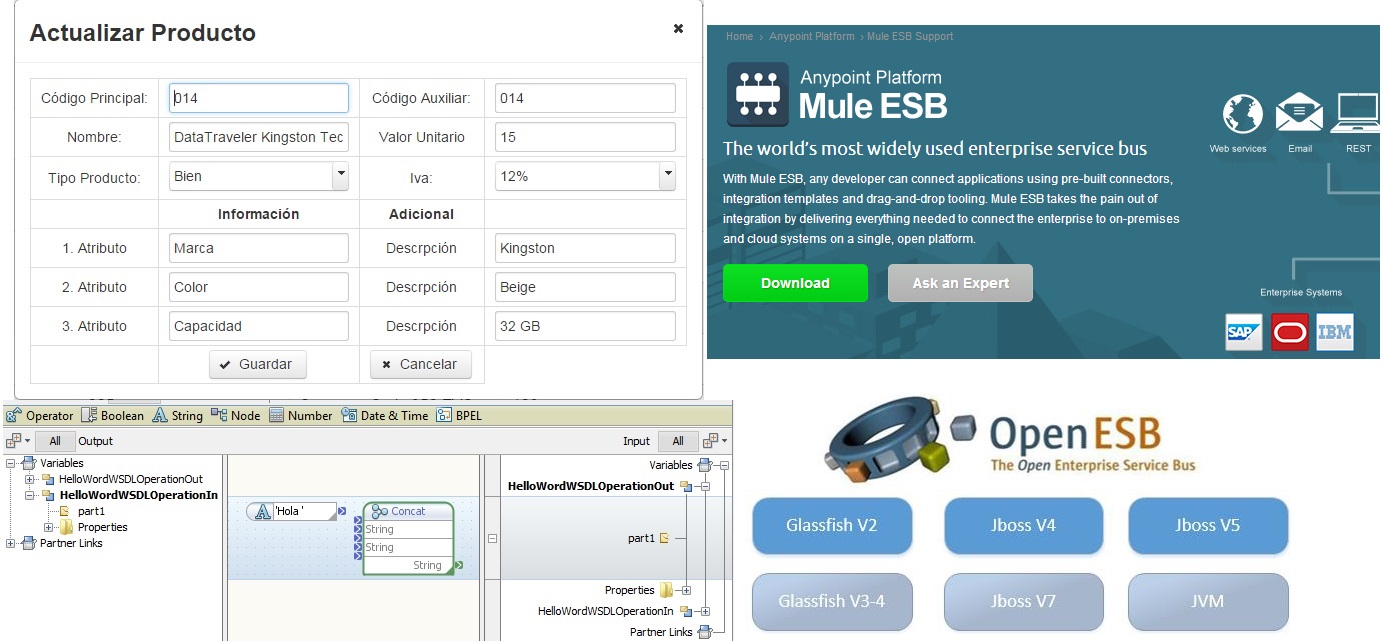The height and width of the screenshot is (642, 1387).
Task: Expand Properties folder in the Output tree
Action: pyautogui.click(x=49, y=527)
